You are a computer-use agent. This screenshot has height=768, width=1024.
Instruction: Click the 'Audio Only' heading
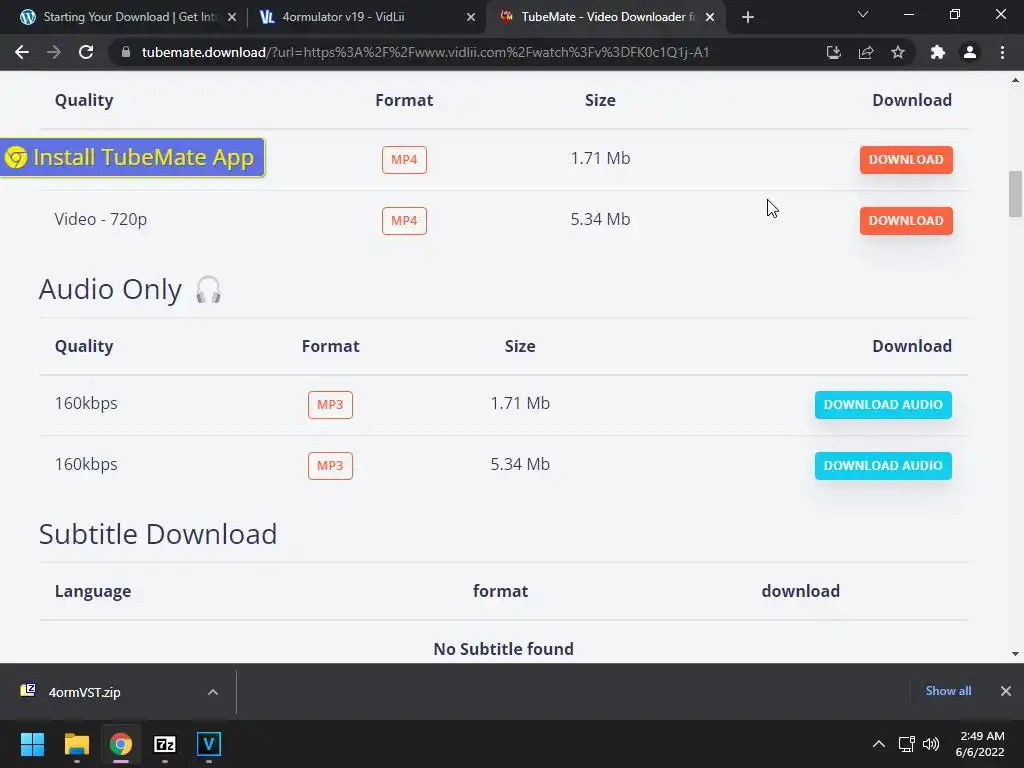click(110, 289)
